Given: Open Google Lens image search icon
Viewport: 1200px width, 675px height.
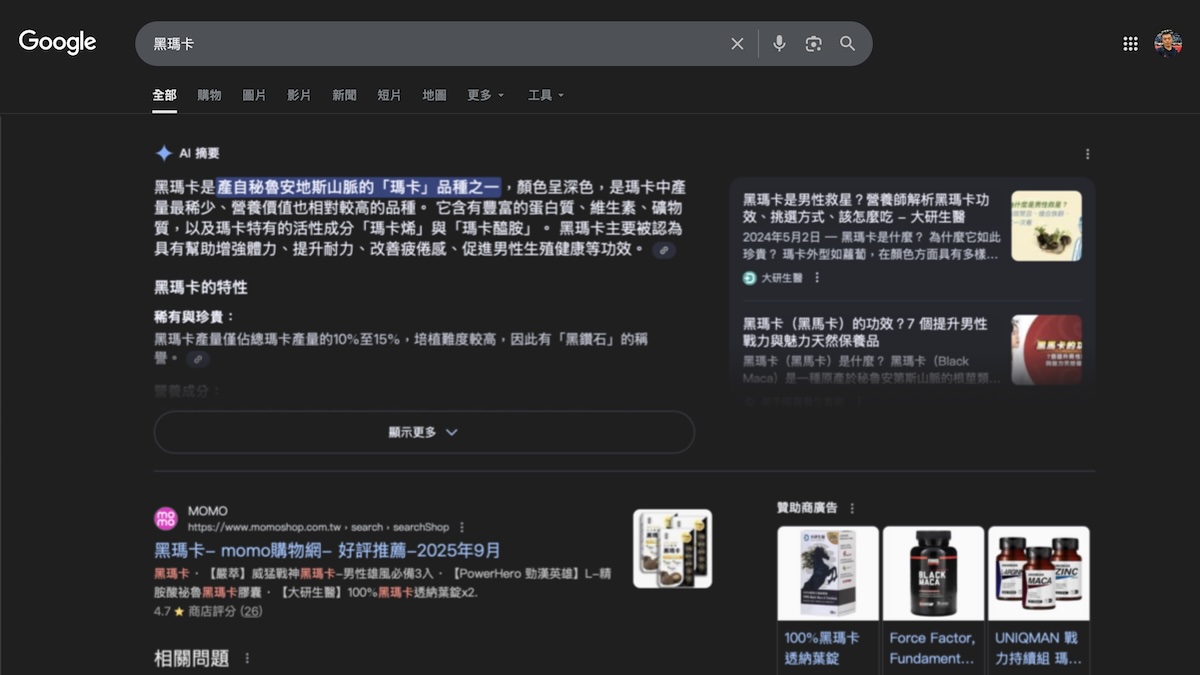Looking at the screenshot, I should (813, 44).
